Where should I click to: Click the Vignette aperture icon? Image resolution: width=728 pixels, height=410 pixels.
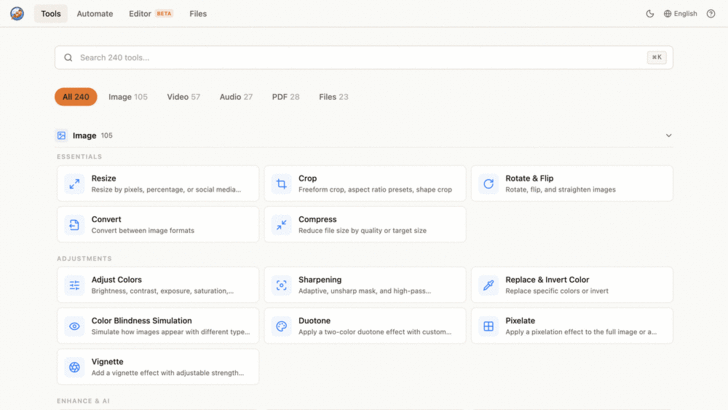point(74,367)
